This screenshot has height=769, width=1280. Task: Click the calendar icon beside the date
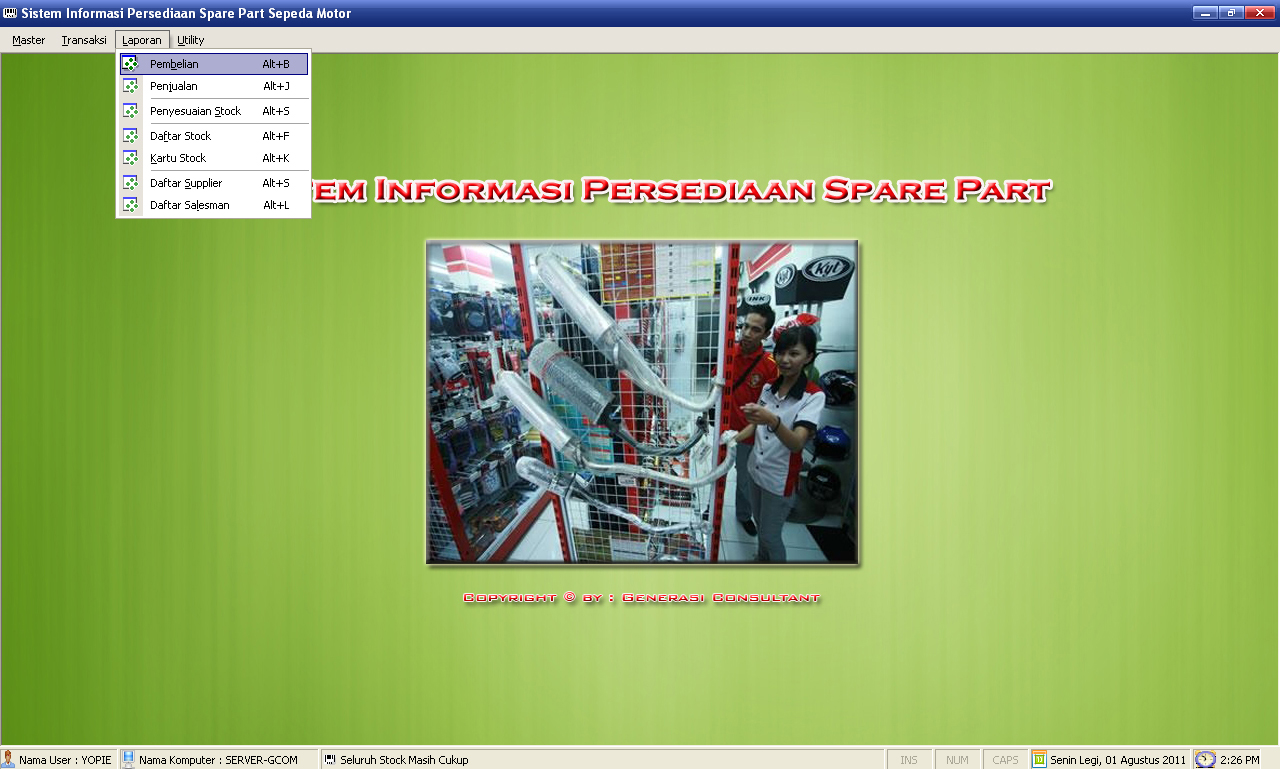pos(1039,760)
